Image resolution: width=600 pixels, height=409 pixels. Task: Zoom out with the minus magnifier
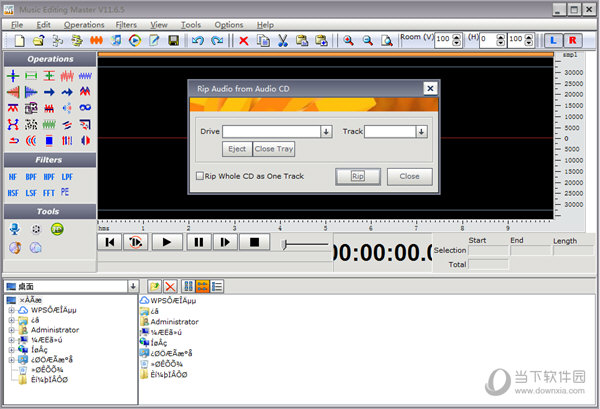click(367, 40)
